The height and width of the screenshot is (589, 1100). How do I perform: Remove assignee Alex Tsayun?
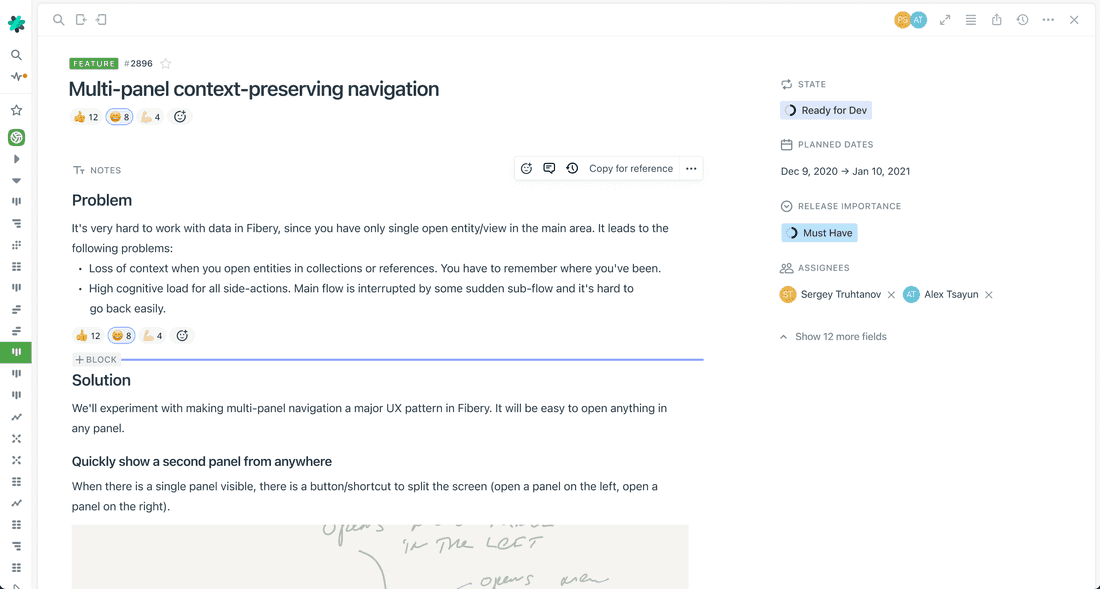point(989,295)
